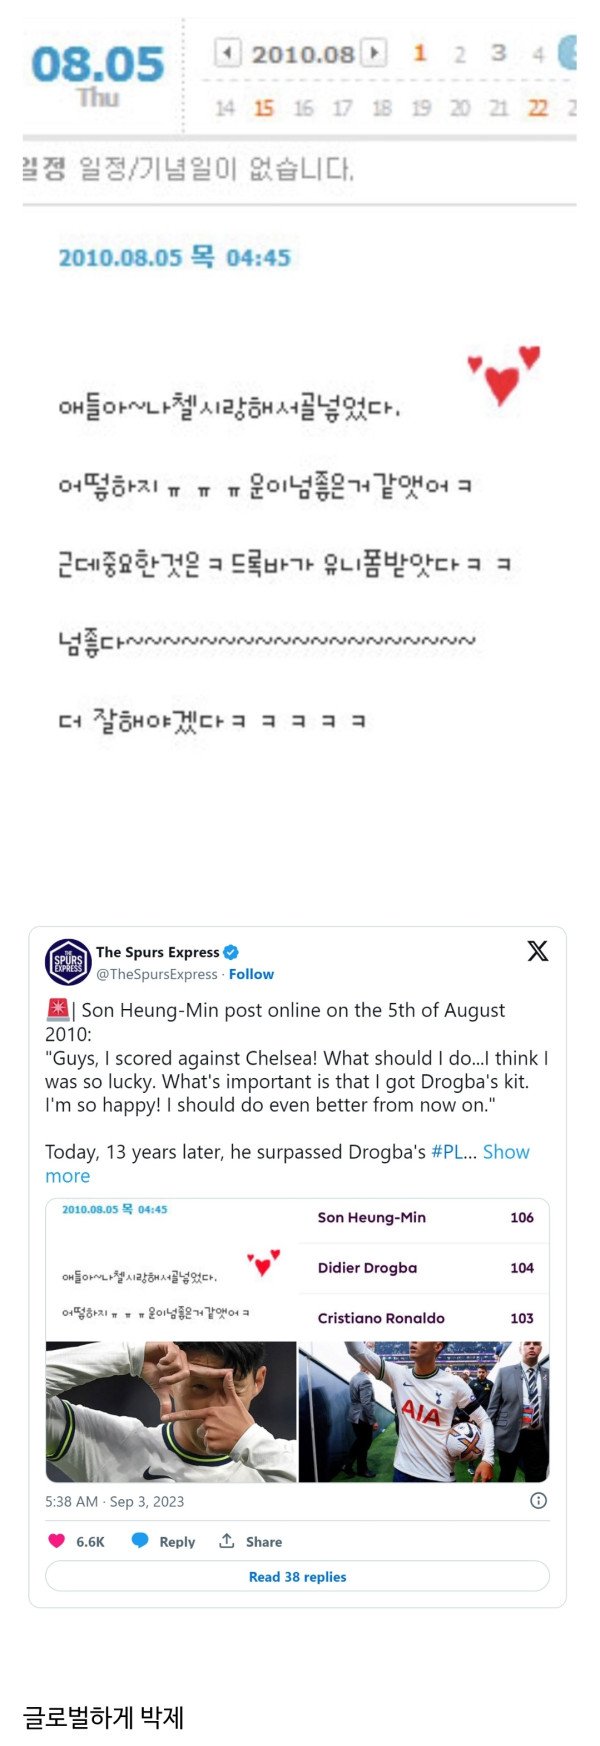Viewport: 600px width, 1746px height.
Task: Click The Spurs Express profile avatar
Action: point(68,962)
